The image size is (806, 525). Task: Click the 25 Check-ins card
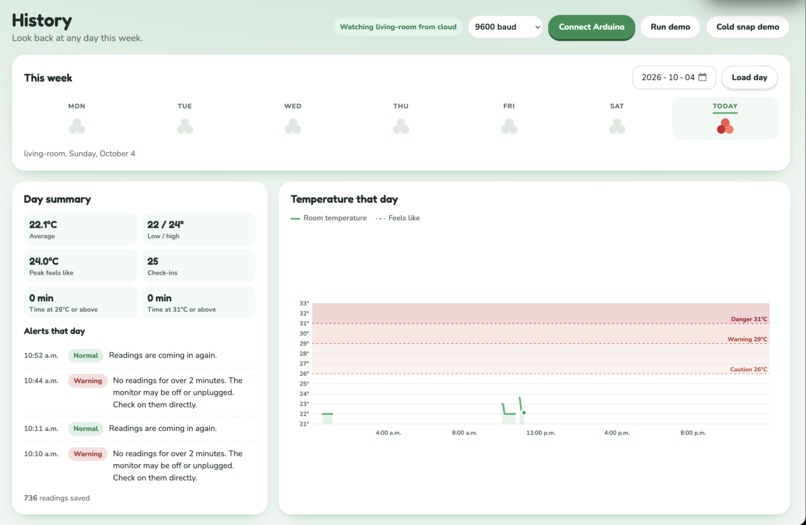coord(199,265)
